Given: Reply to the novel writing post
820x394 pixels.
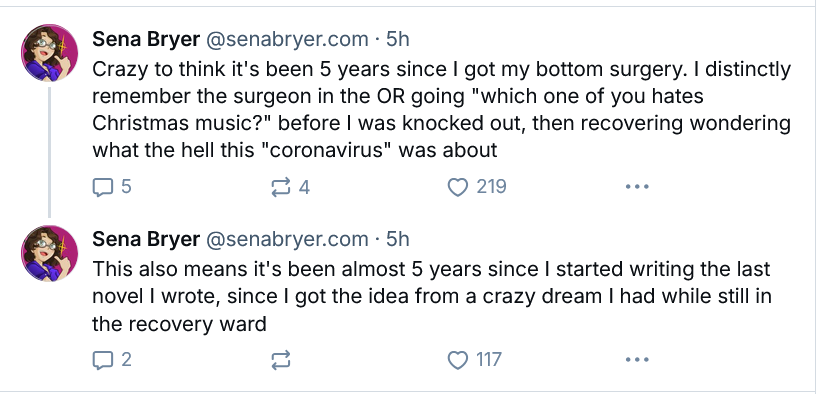Looking at the screenshot, I should coord(111,360).
